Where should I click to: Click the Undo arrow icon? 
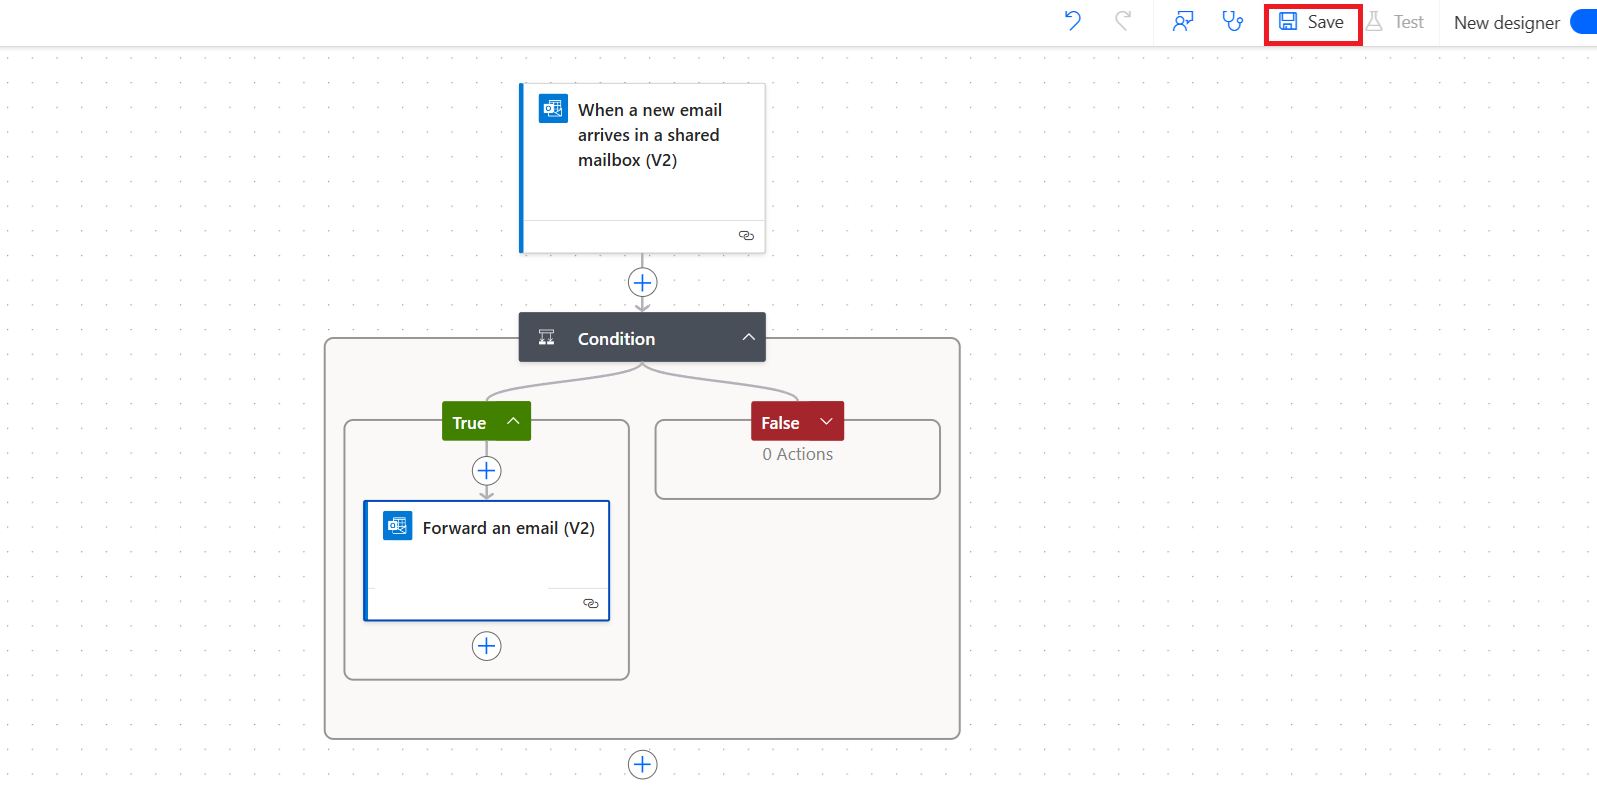(1073, 21)
